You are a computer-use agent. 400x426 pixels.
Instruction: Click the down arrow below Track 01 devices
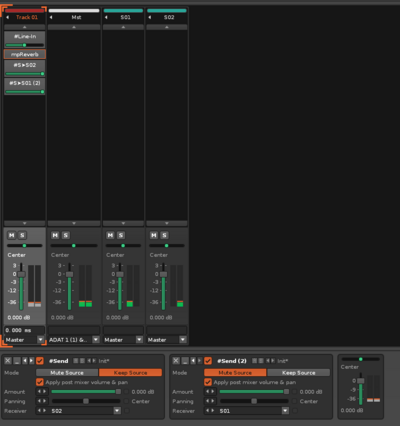click(x=25, y=223)
